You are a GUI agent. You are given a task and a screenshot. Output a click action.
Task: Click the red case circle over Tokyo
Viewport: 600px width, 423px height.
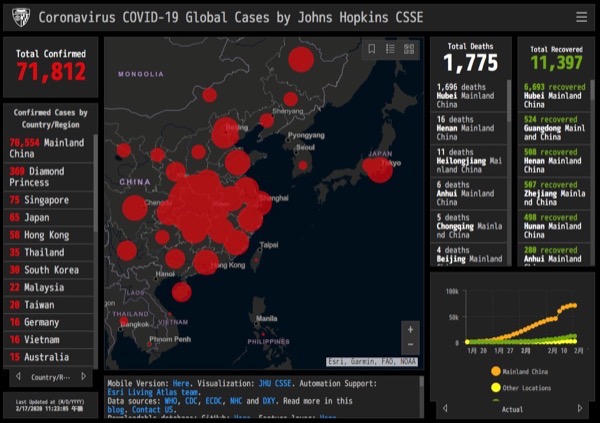pos(378,169)
